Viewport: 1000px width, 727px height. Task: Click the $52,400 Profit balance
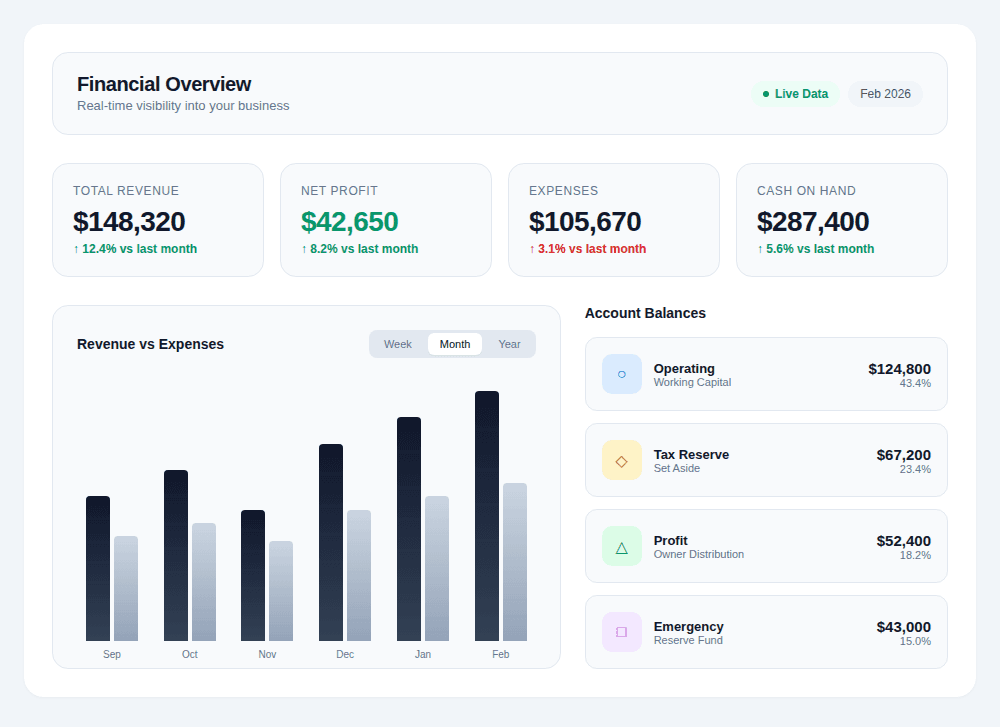point(904,541)
